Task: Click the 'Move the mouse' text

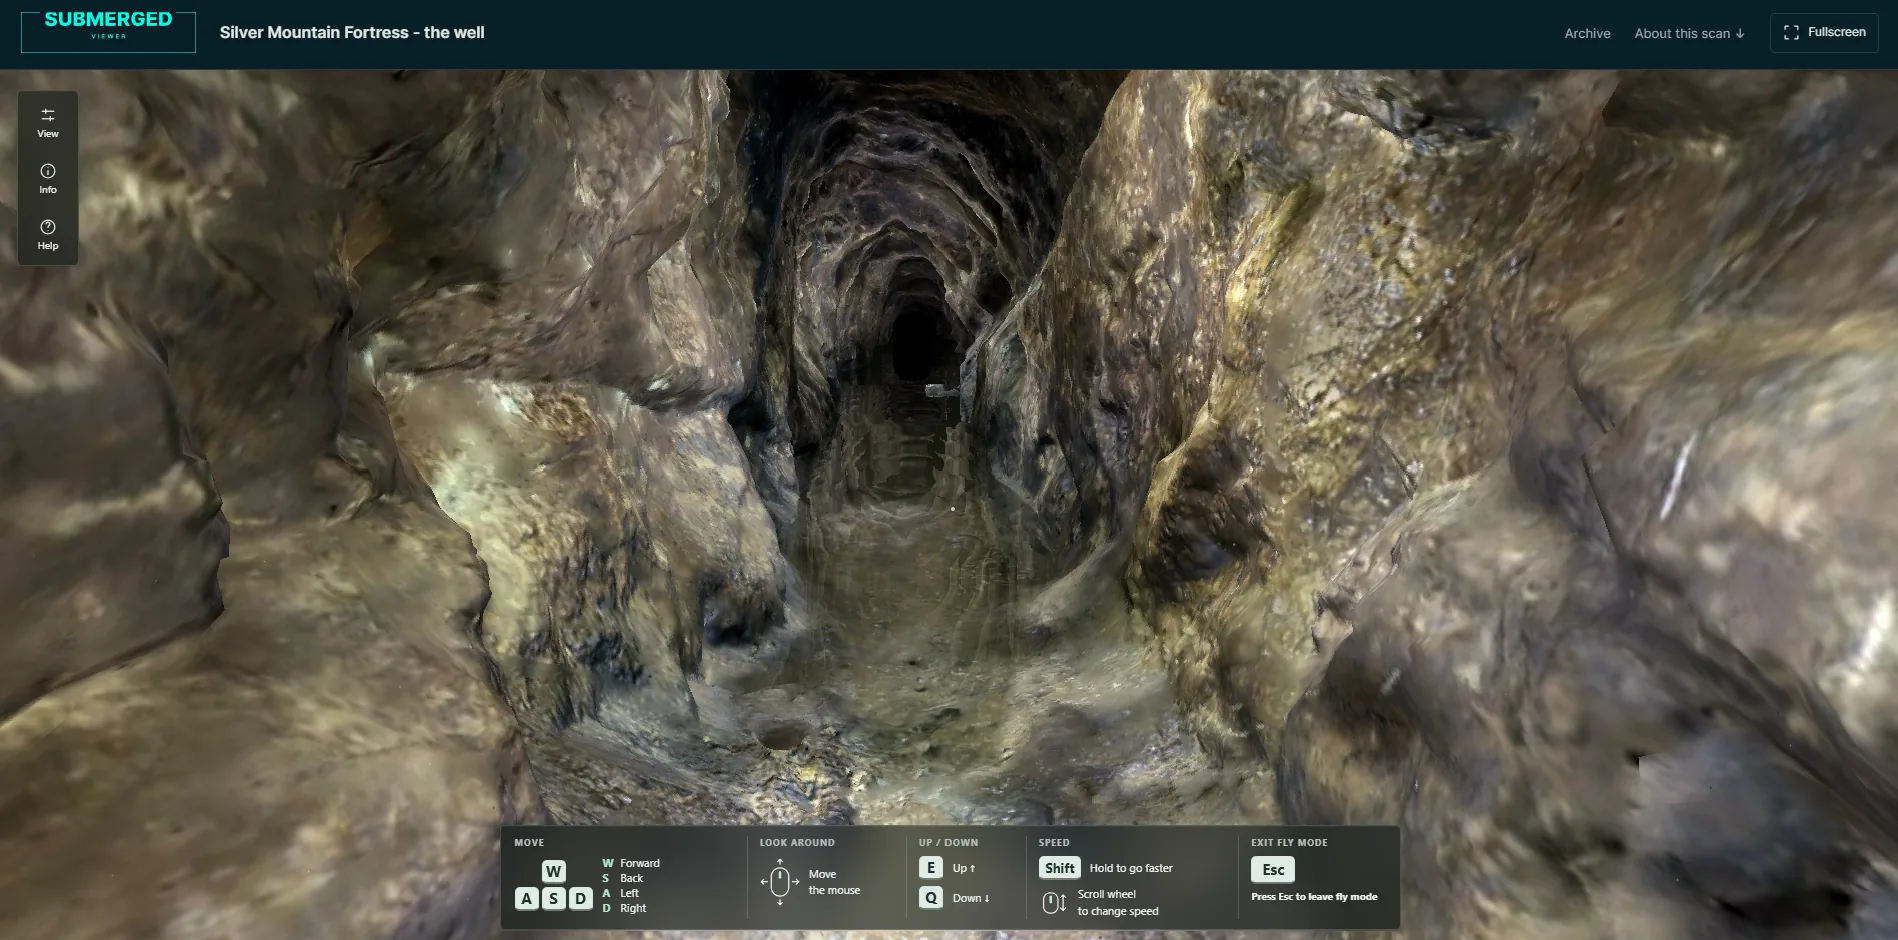Action: 834,882
